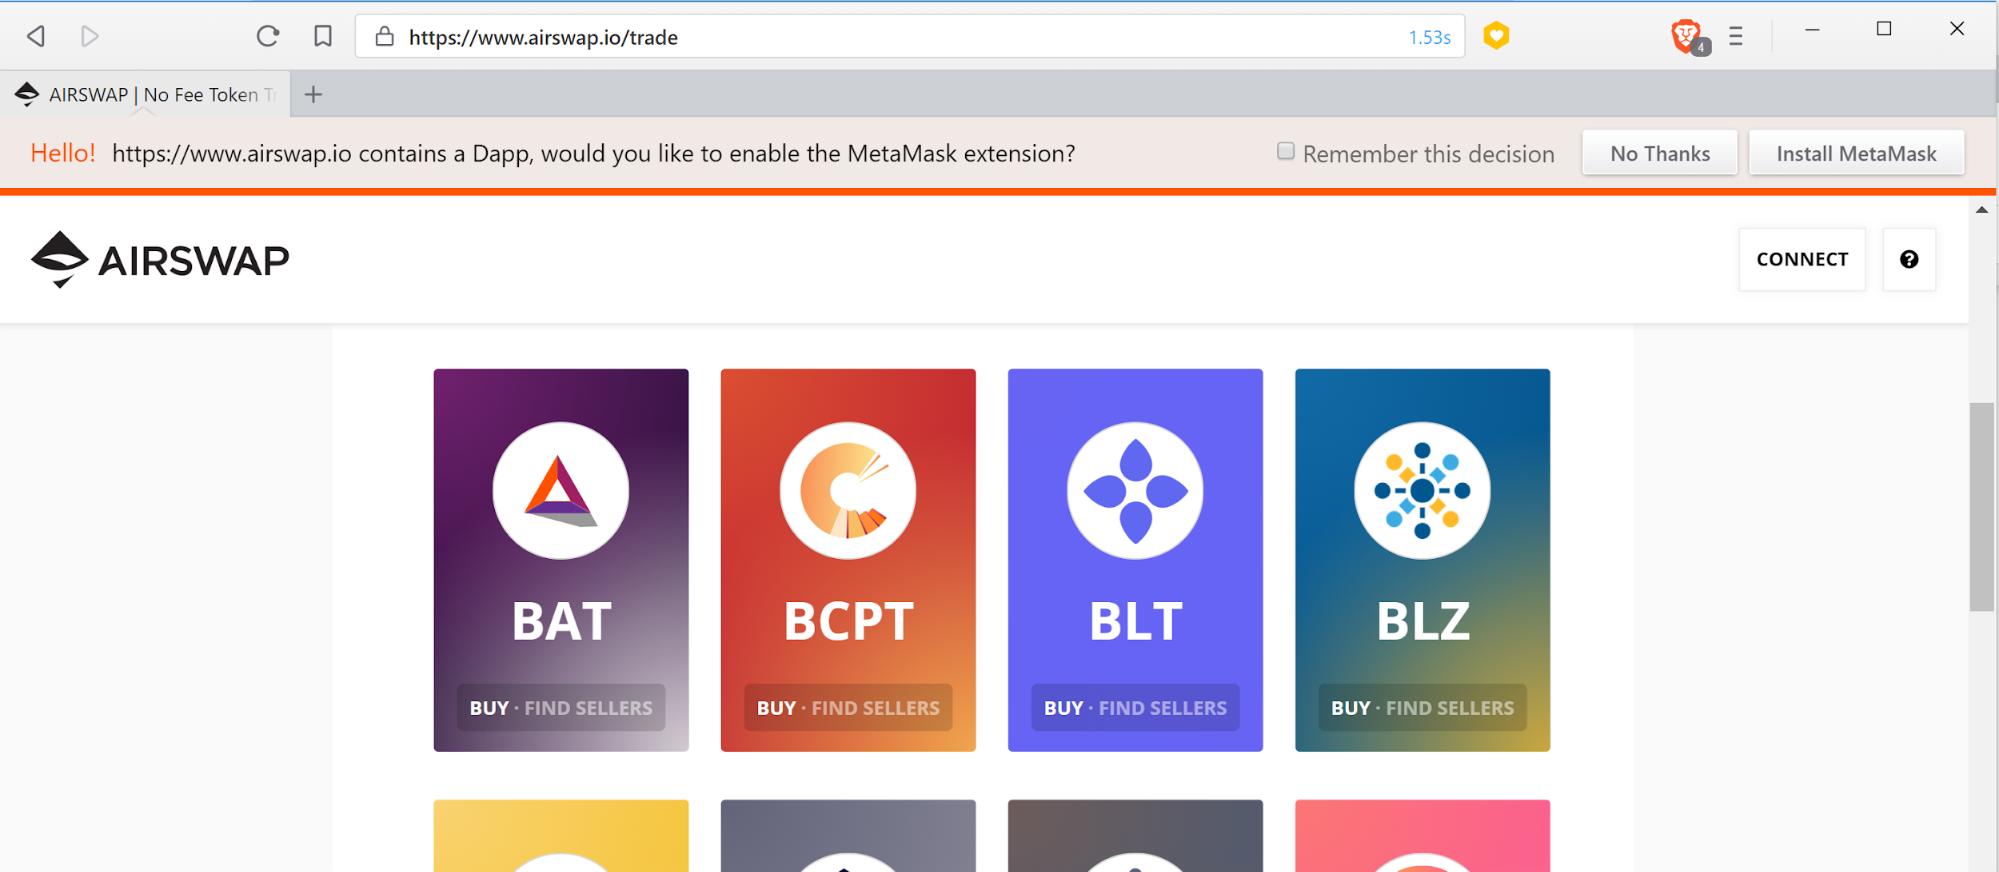Click the scrollbar up arrow
The image size is (1999, 872).
(x=1982, y=210)
